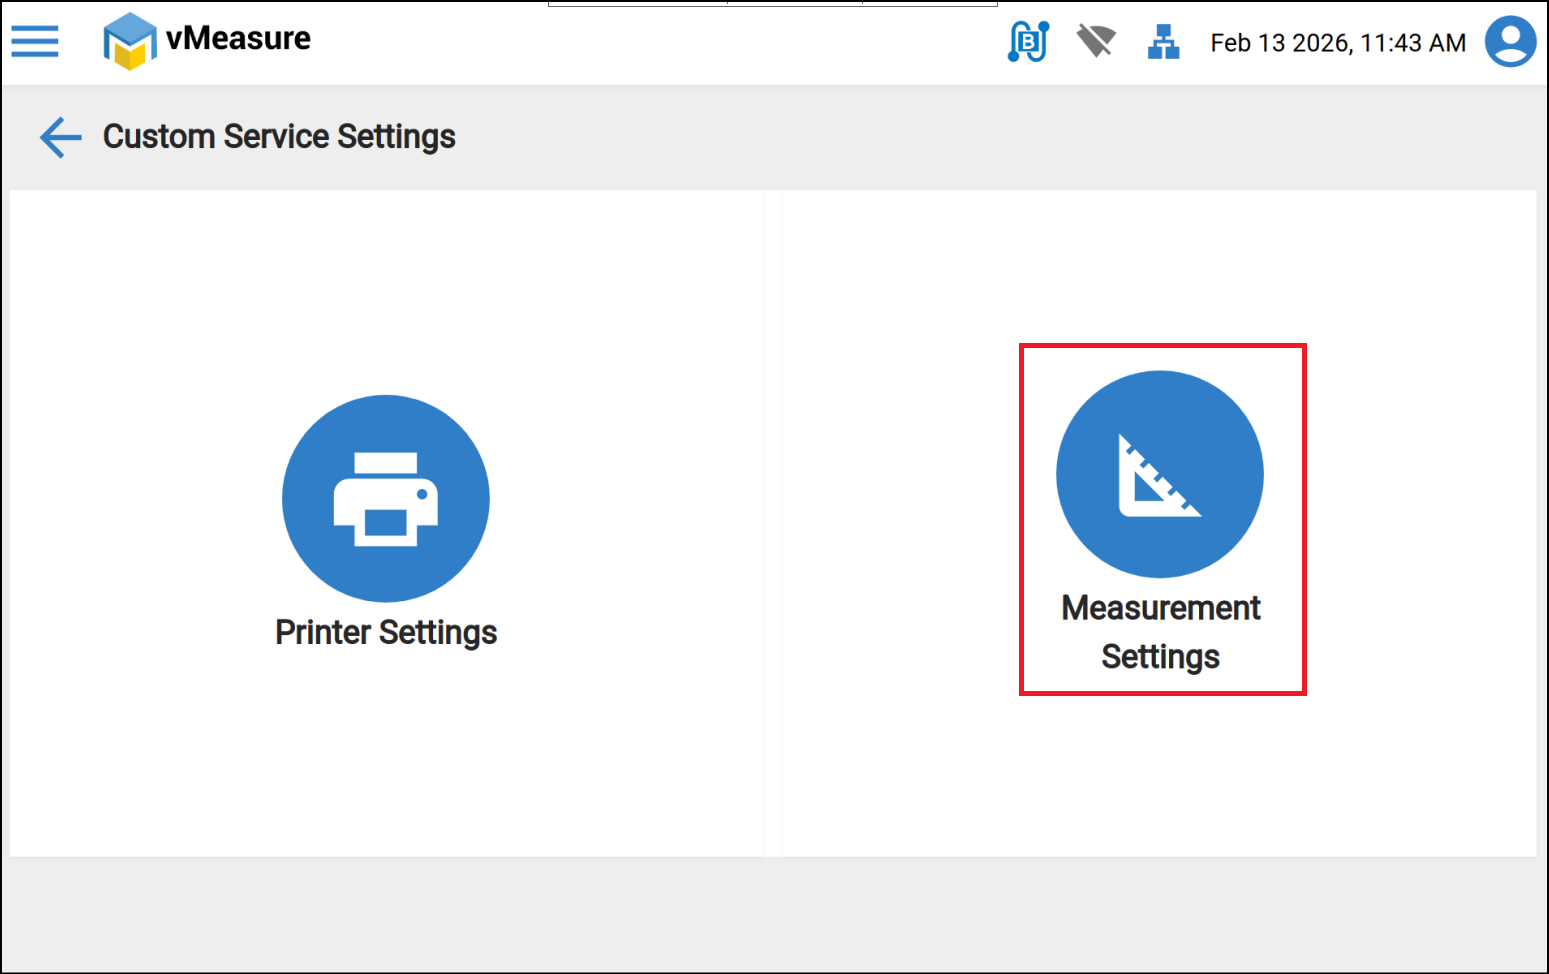Open the measurement ruler triangle icon
This screenshot has width=1549, height=974.
tap(1160, 474)
